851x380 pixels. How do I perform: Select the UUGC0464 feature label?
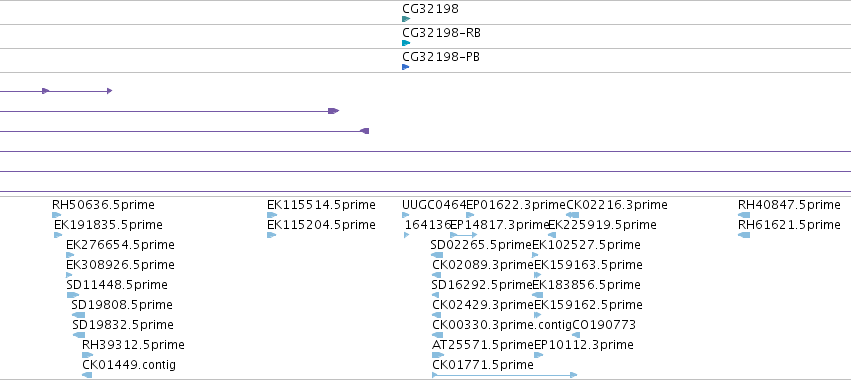tap(434, 205)
